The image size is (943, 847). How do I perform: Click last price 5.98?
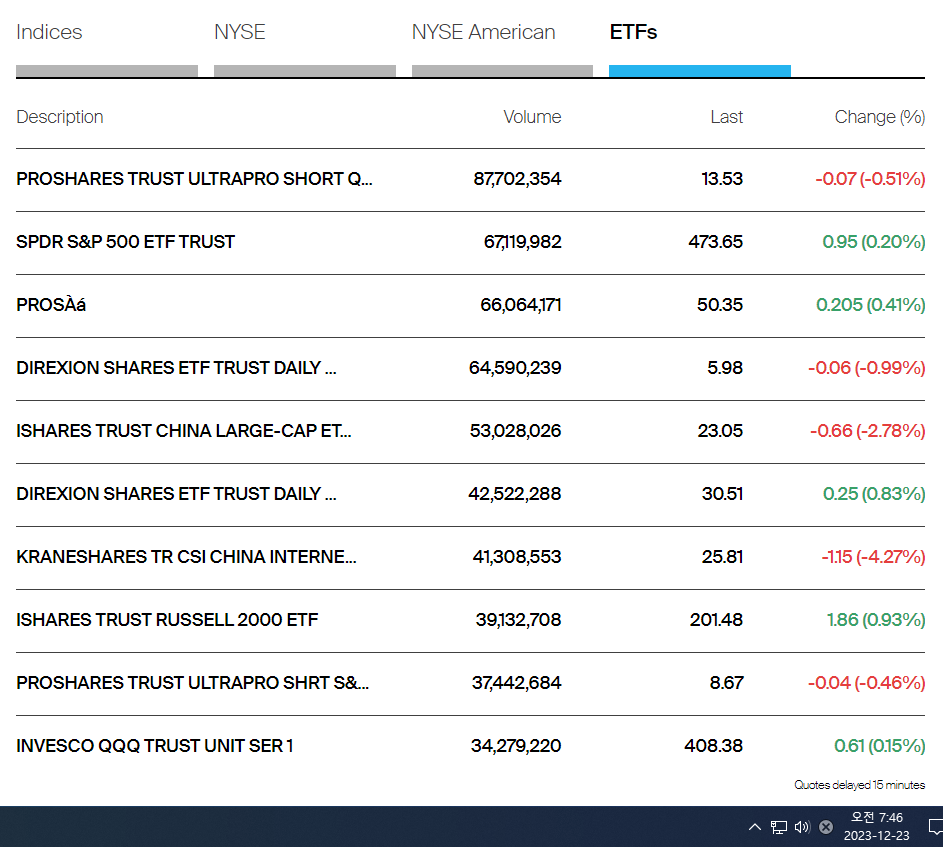725,368
